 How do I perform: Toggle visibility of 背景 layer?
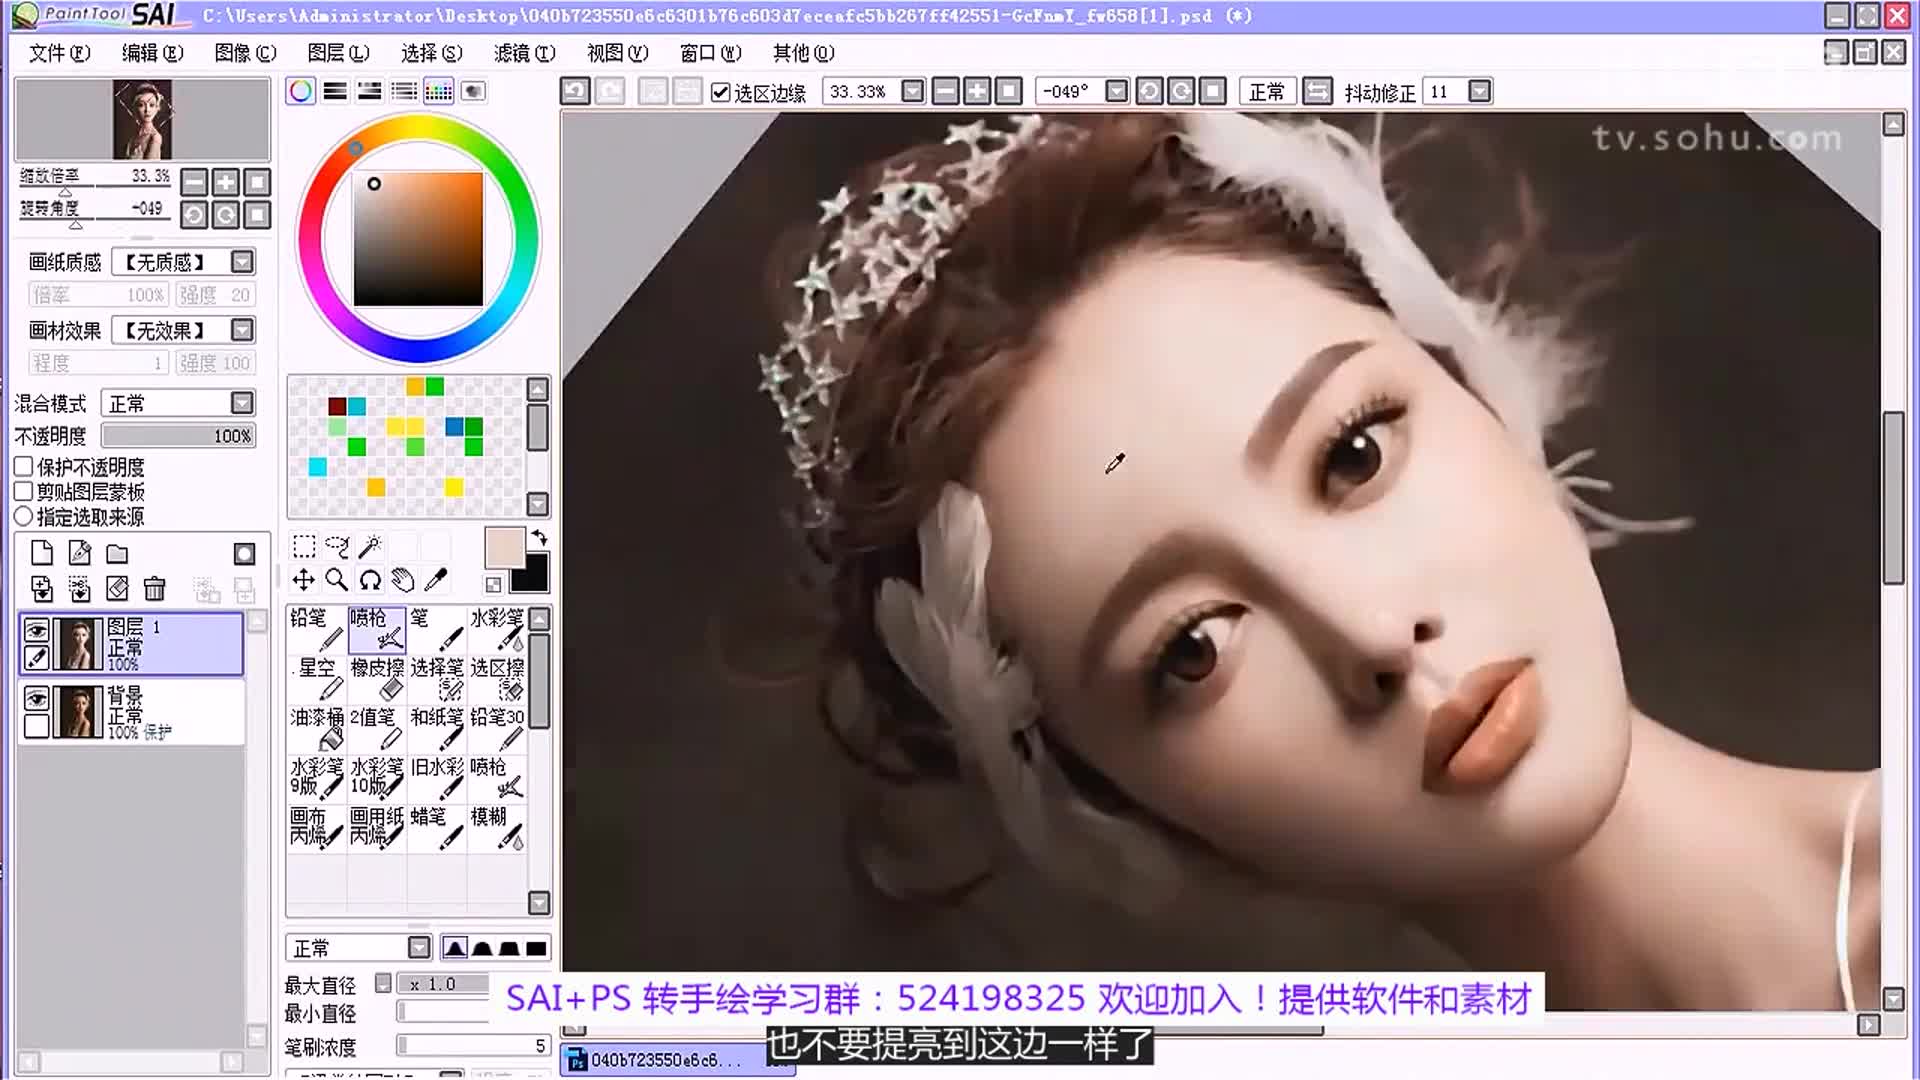click(x=38, y=697)
